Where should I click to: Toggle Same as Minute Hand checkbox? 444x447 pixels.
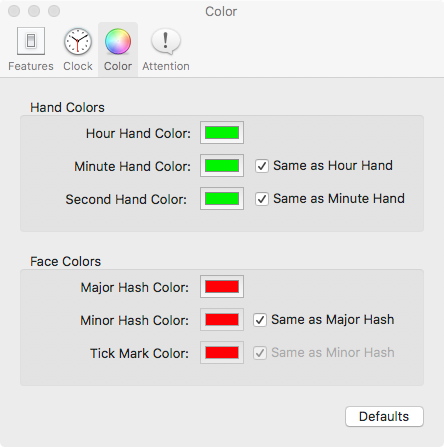click(x=262, y=199)
